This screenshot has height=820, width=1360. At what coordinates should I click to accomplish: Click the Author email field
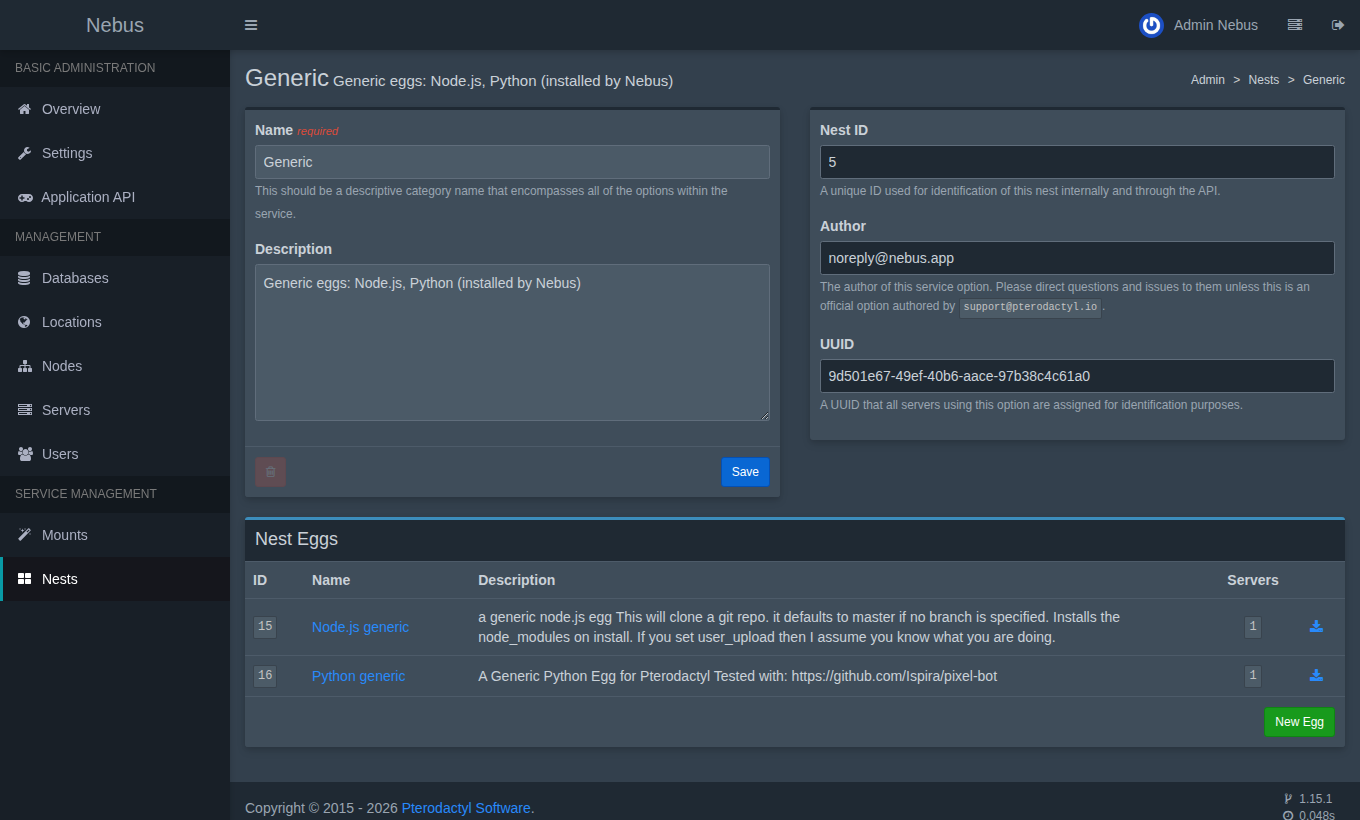click(1077, 258)
